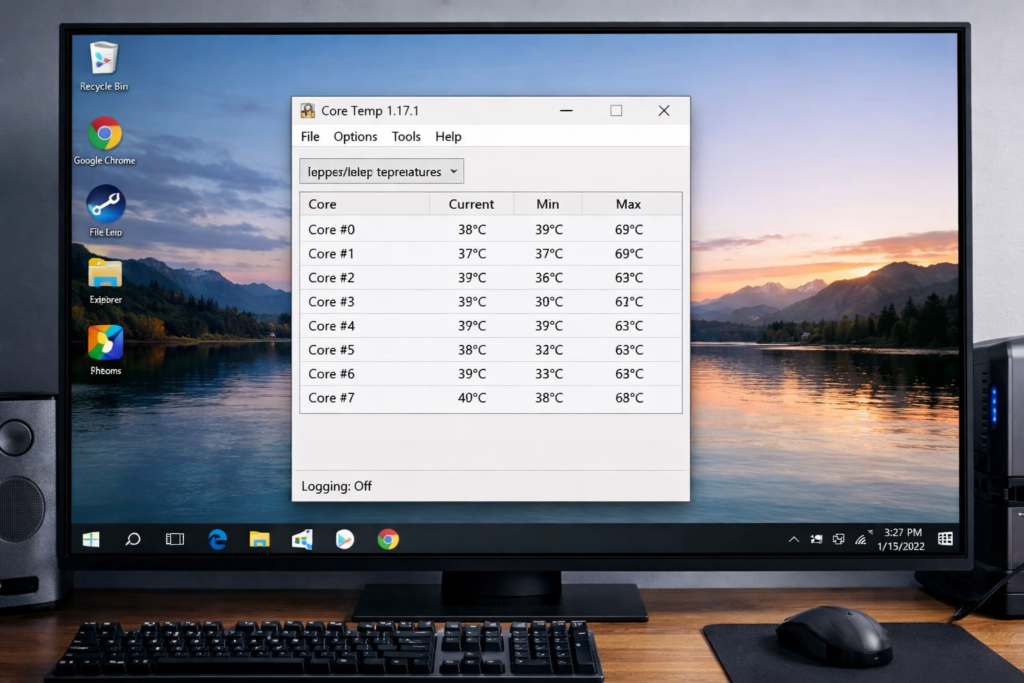Open the Tools menu
The width and height of the screenshot is (1024, 683).
pos(406,136)
